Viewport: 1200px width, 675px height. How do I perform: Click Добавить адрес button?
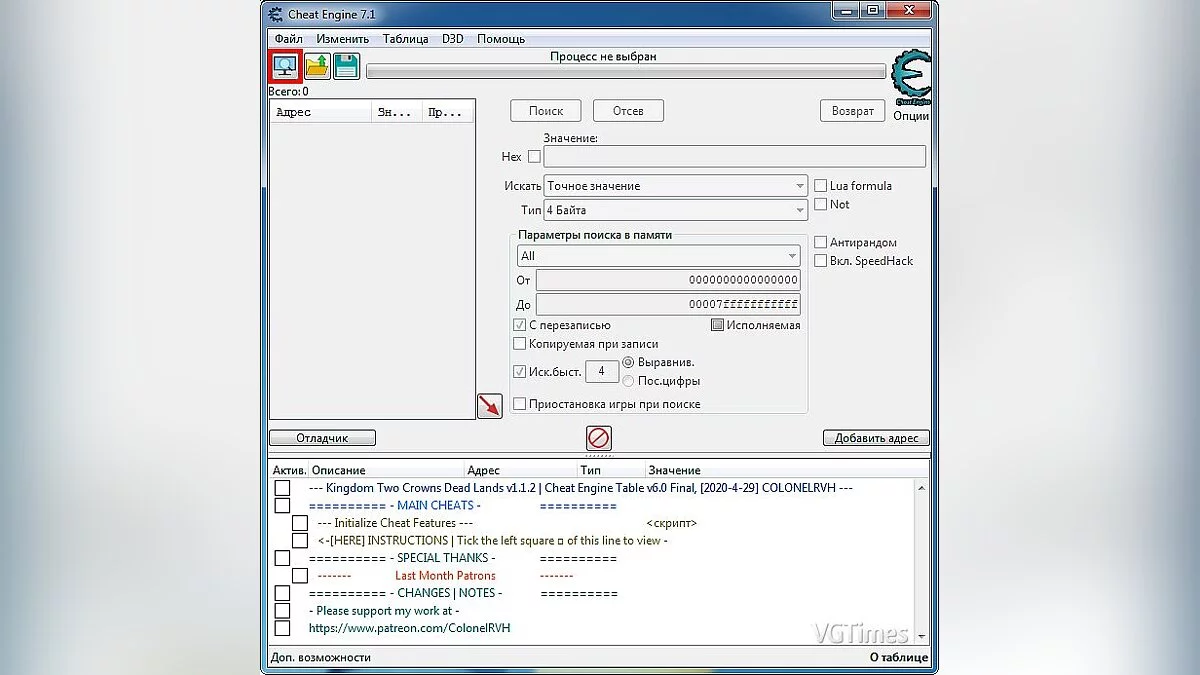click(x=876, y=438)
